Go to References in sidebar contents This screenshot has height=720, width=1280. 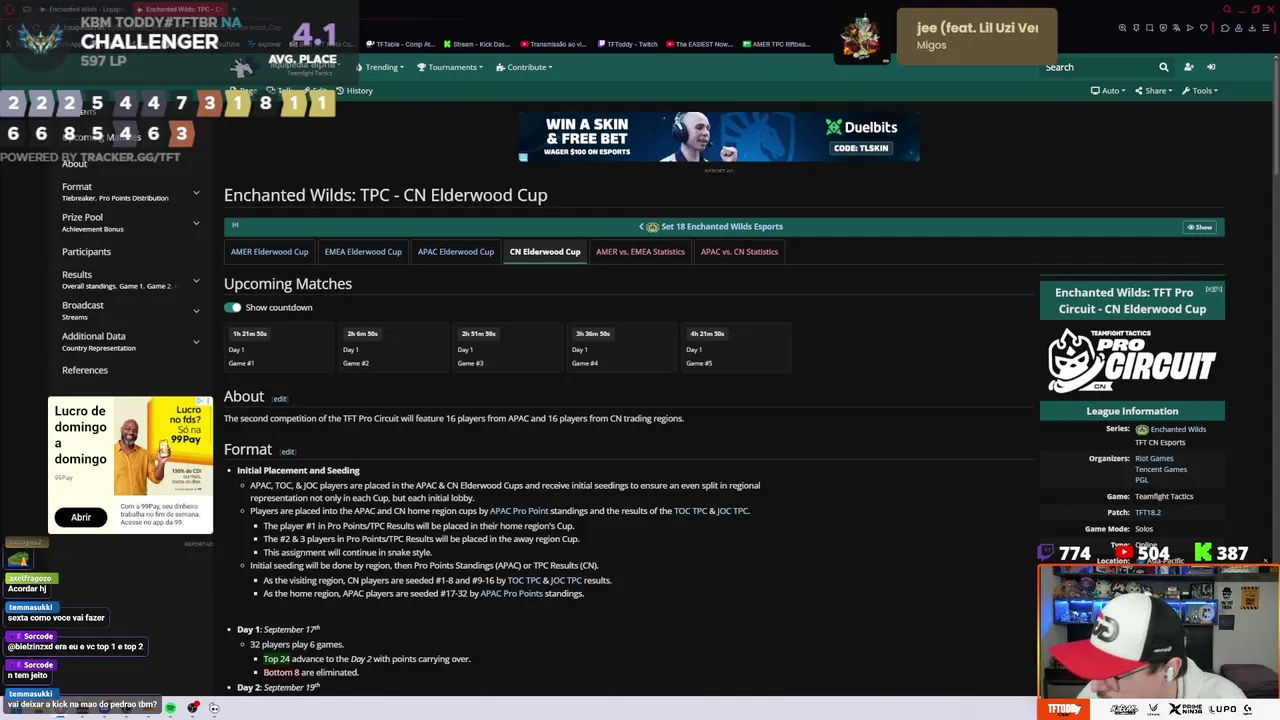click(85, 370)
